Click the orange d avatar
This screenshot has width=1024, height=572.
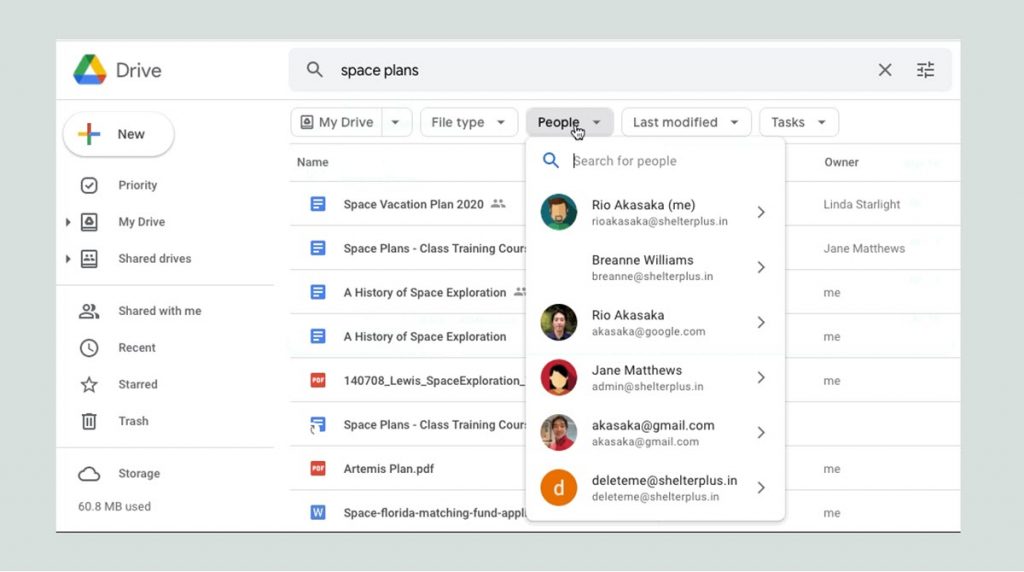pyautogui.click(x=558, y=488)
